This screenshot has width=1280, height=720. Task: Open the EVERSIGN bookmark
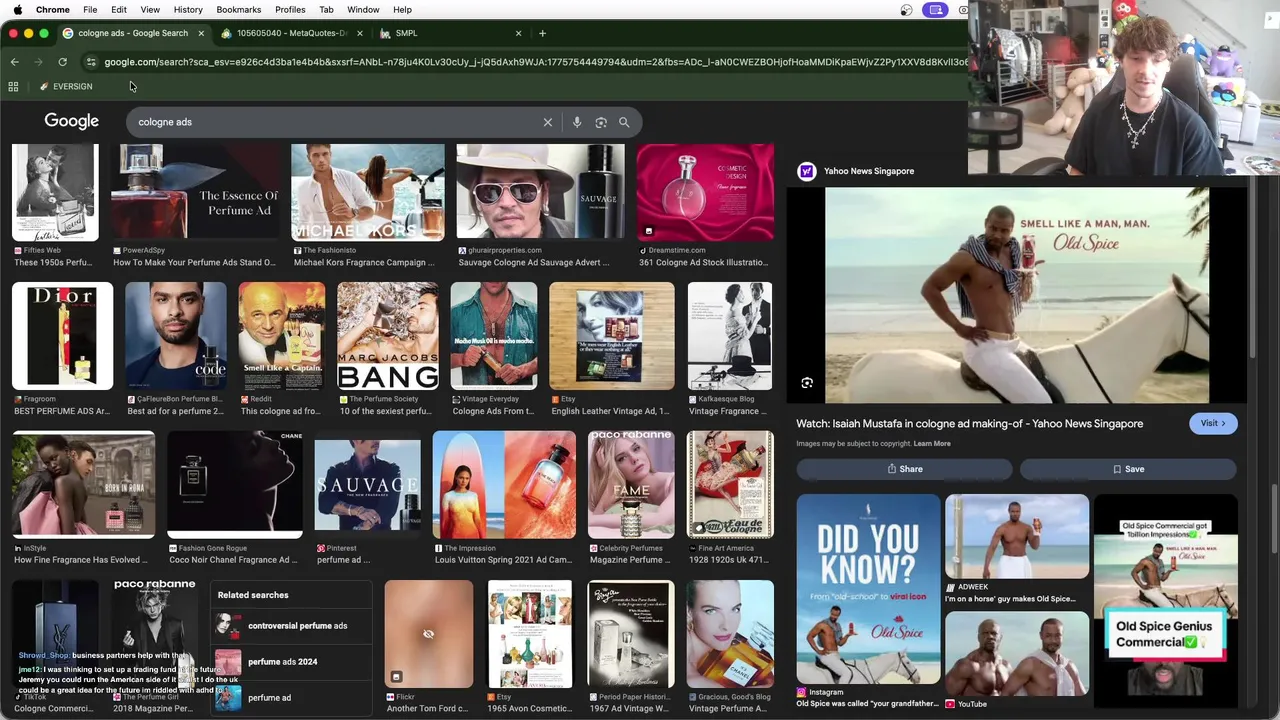pyautogui.click(x=66, y=87)
